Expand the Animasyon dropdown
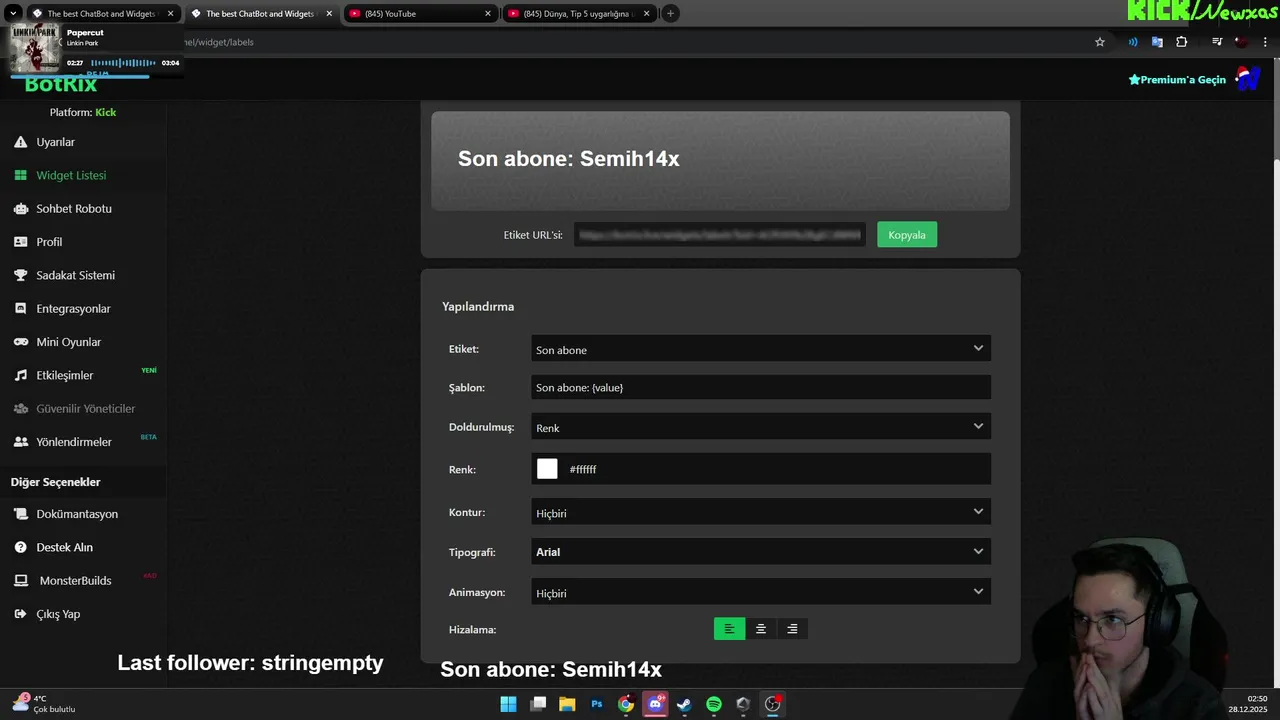 click(761, 592)
